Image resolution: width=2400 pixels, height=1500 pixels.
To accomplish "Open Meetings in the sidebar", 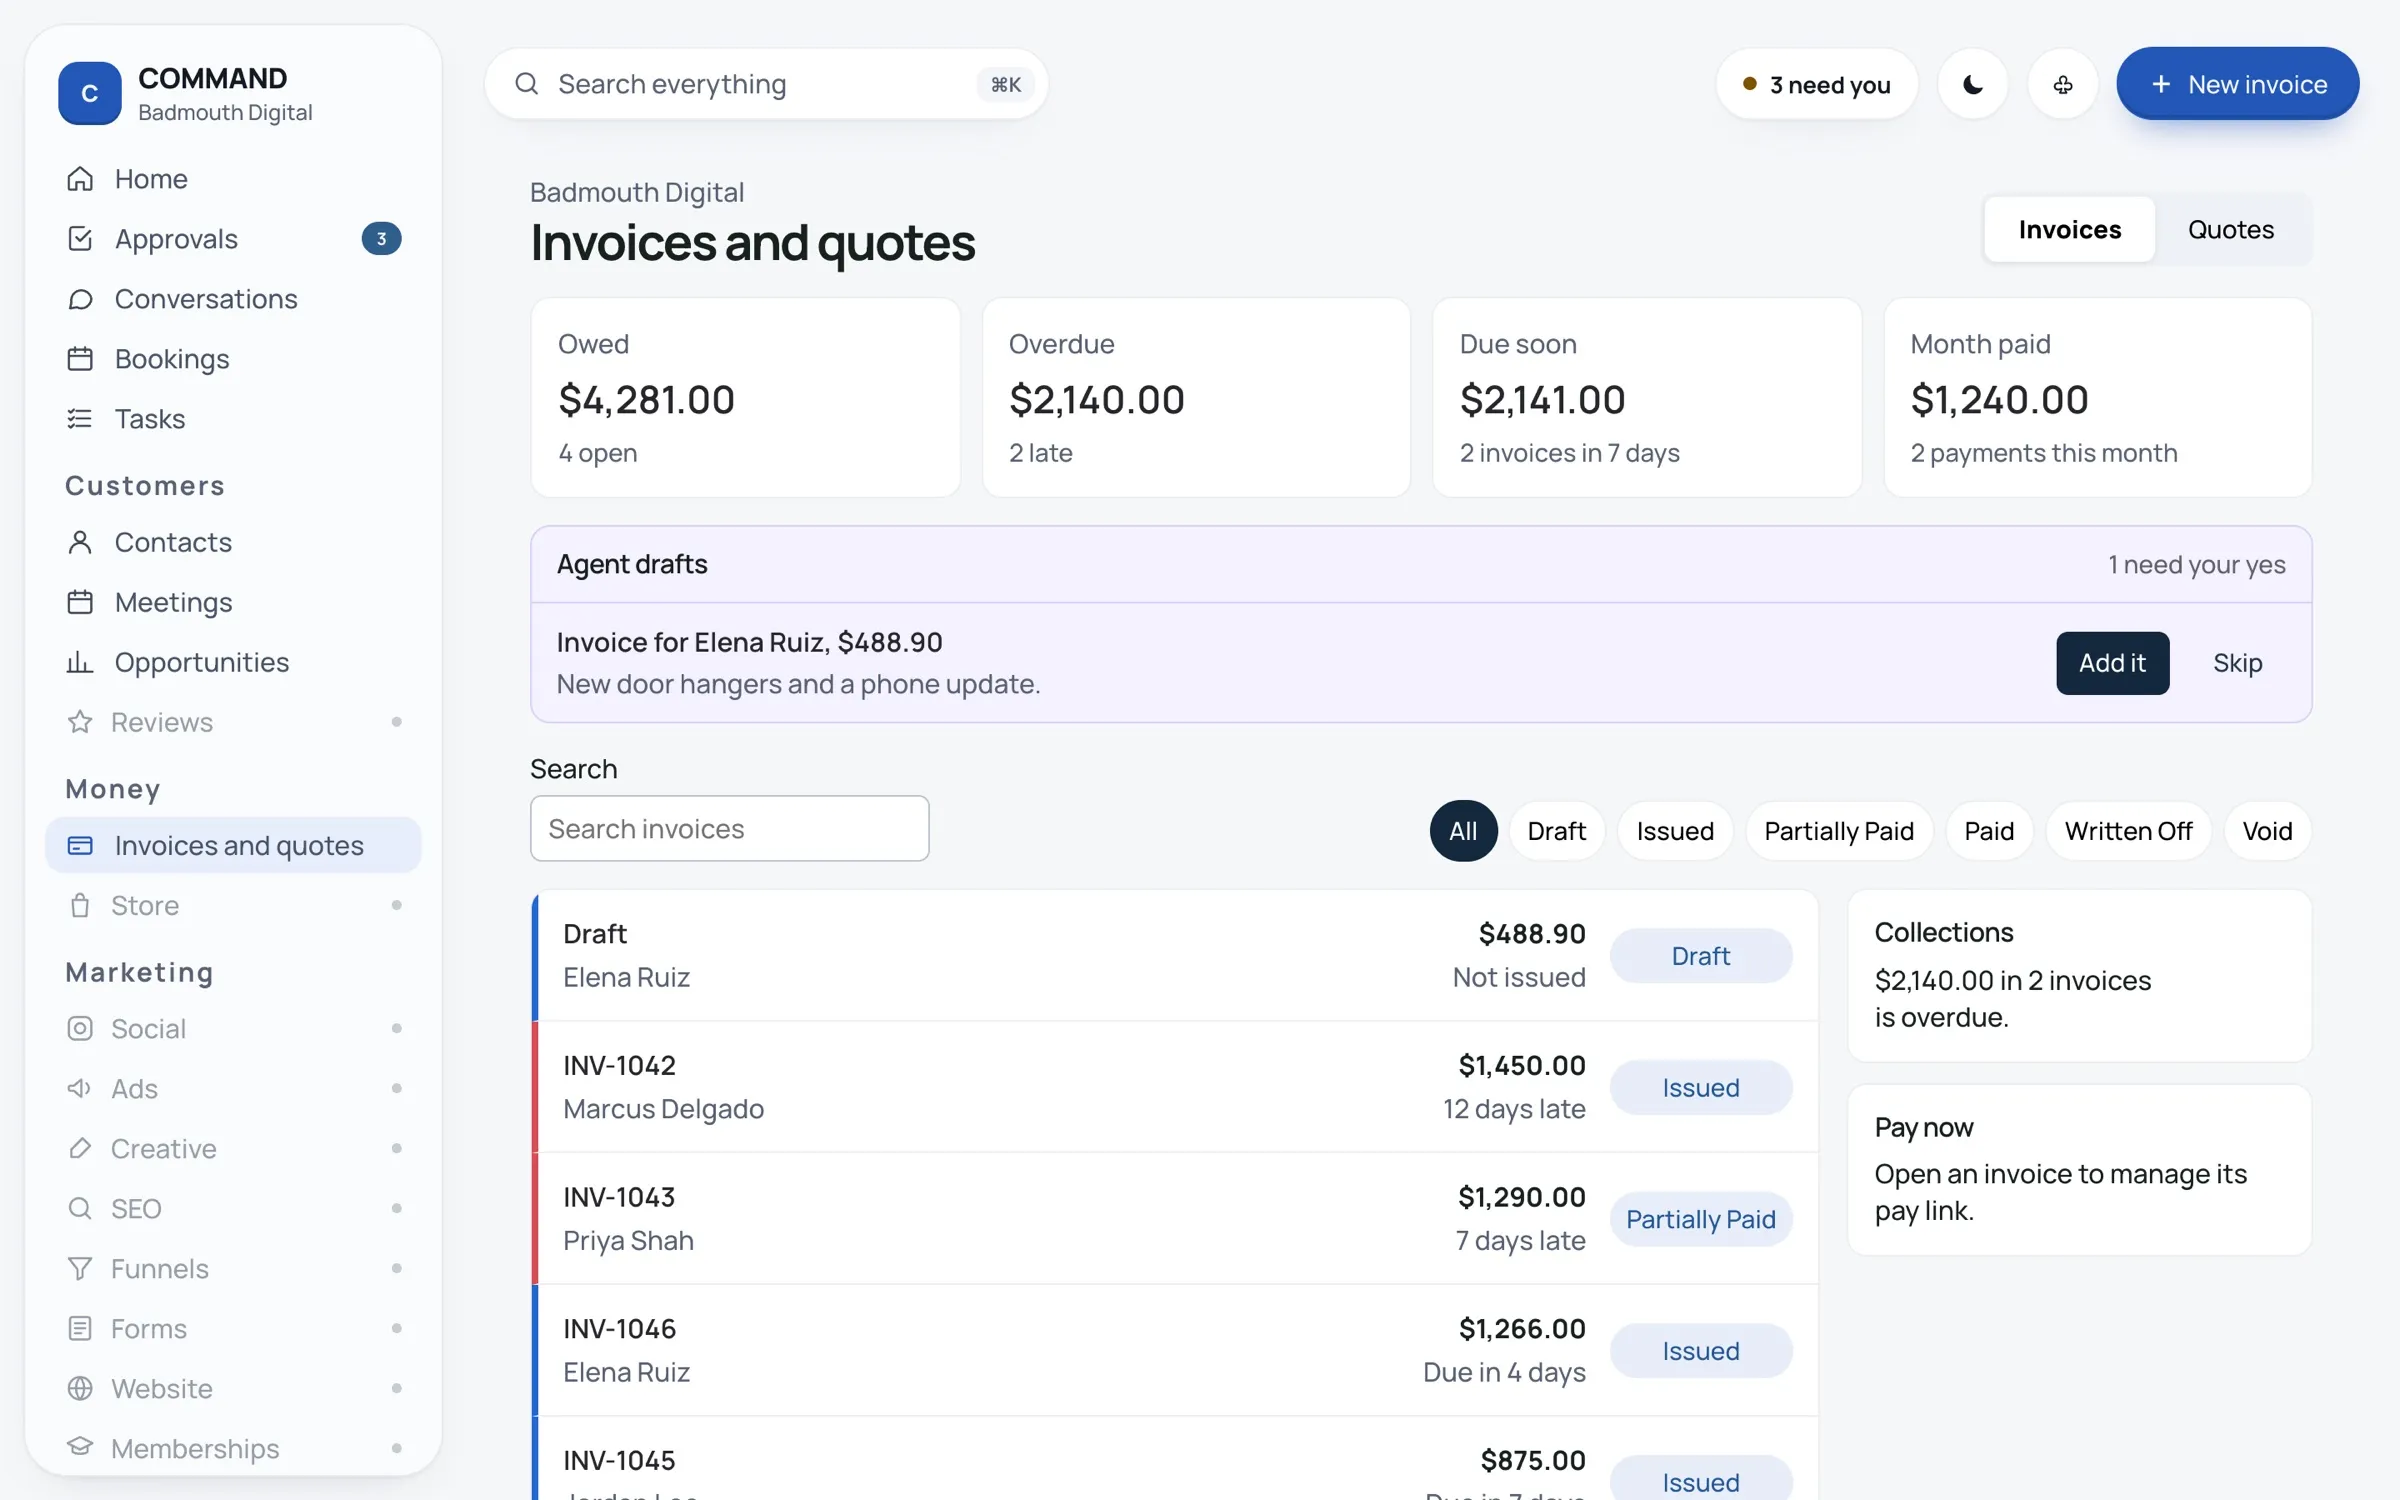I will pyautogui.click(x=233, y=602).
